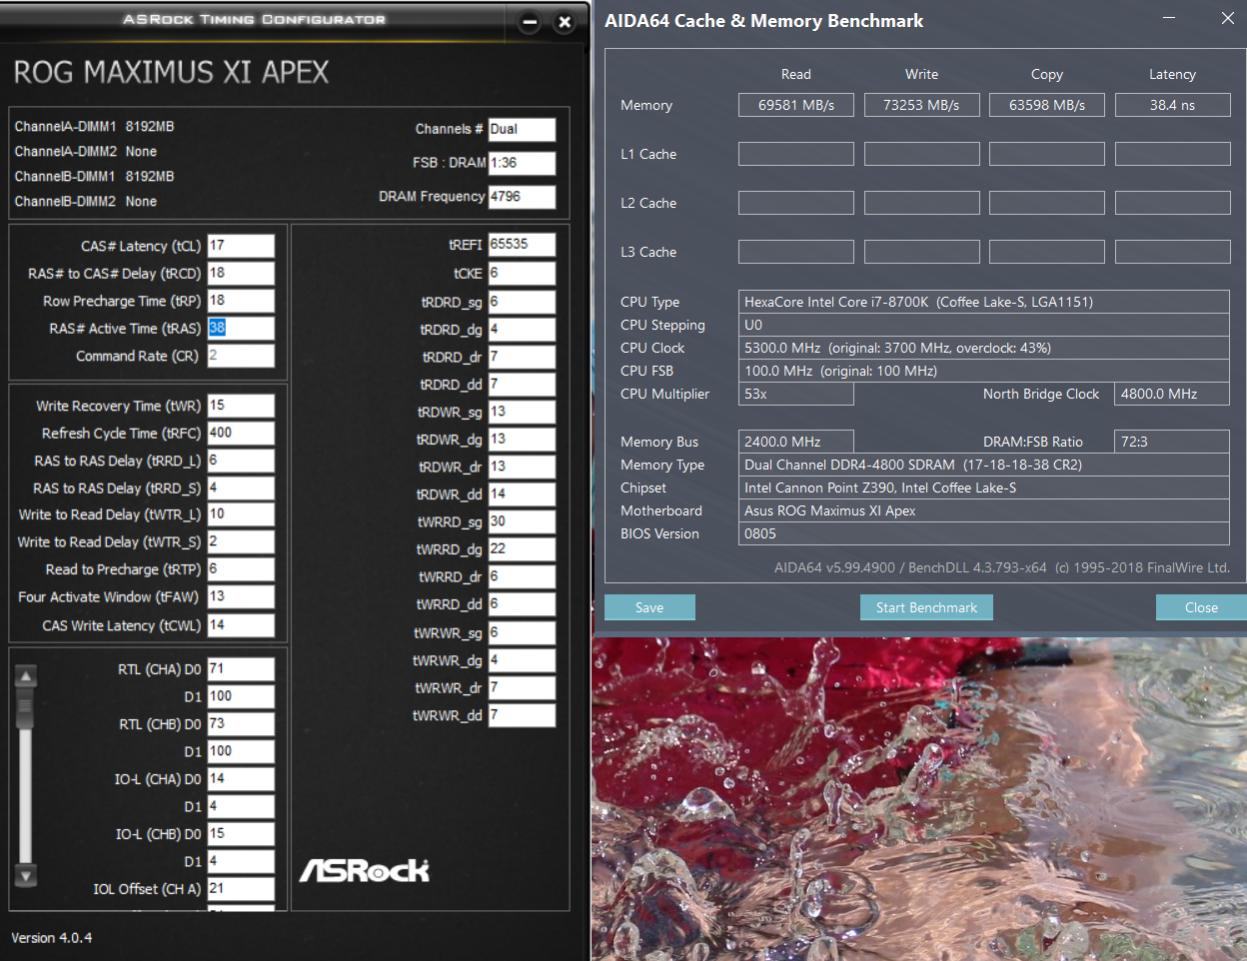Select the Channels # field showing Dual

pyautogui.click(x=522, y=129)
